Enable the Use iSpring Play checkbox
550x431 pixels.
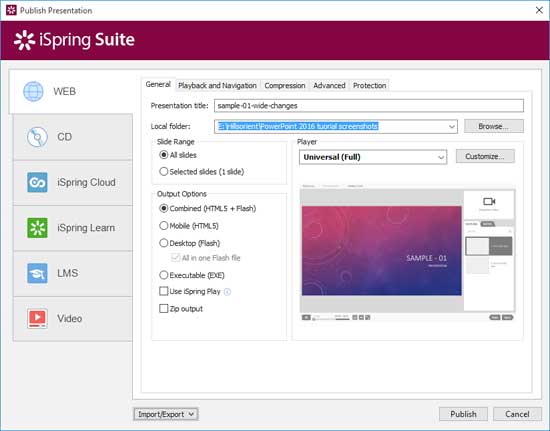pyautogui.click(x=163, y=291)
